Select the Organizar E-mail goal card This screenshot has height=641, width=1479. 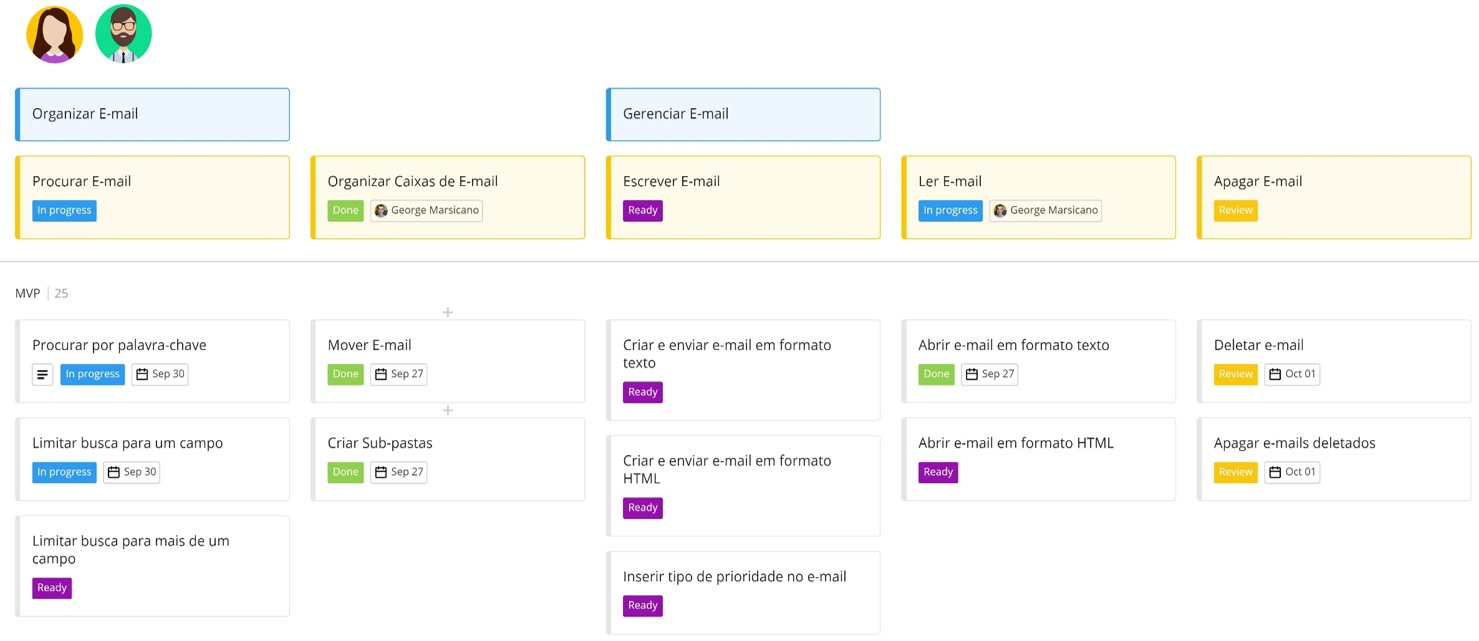152,114
